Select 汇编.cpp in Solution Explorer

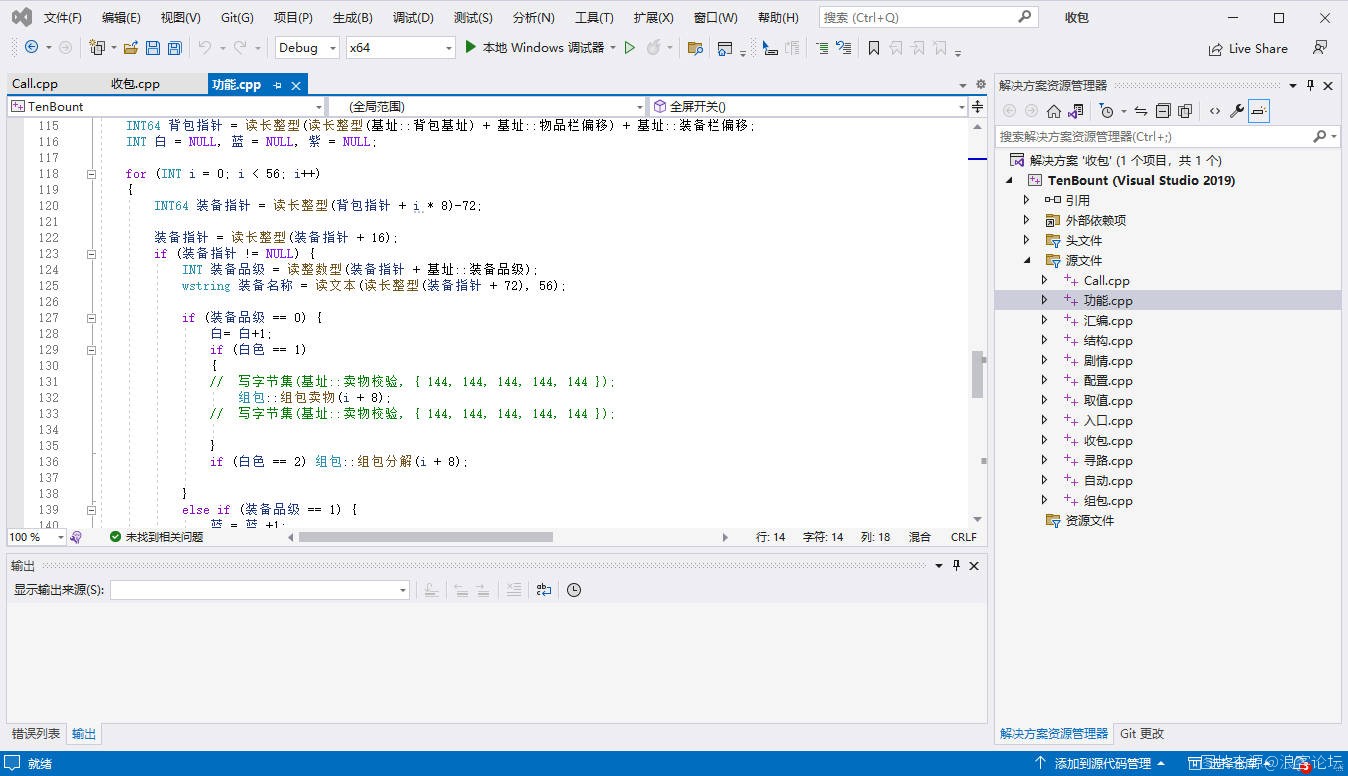(1107, 320)
